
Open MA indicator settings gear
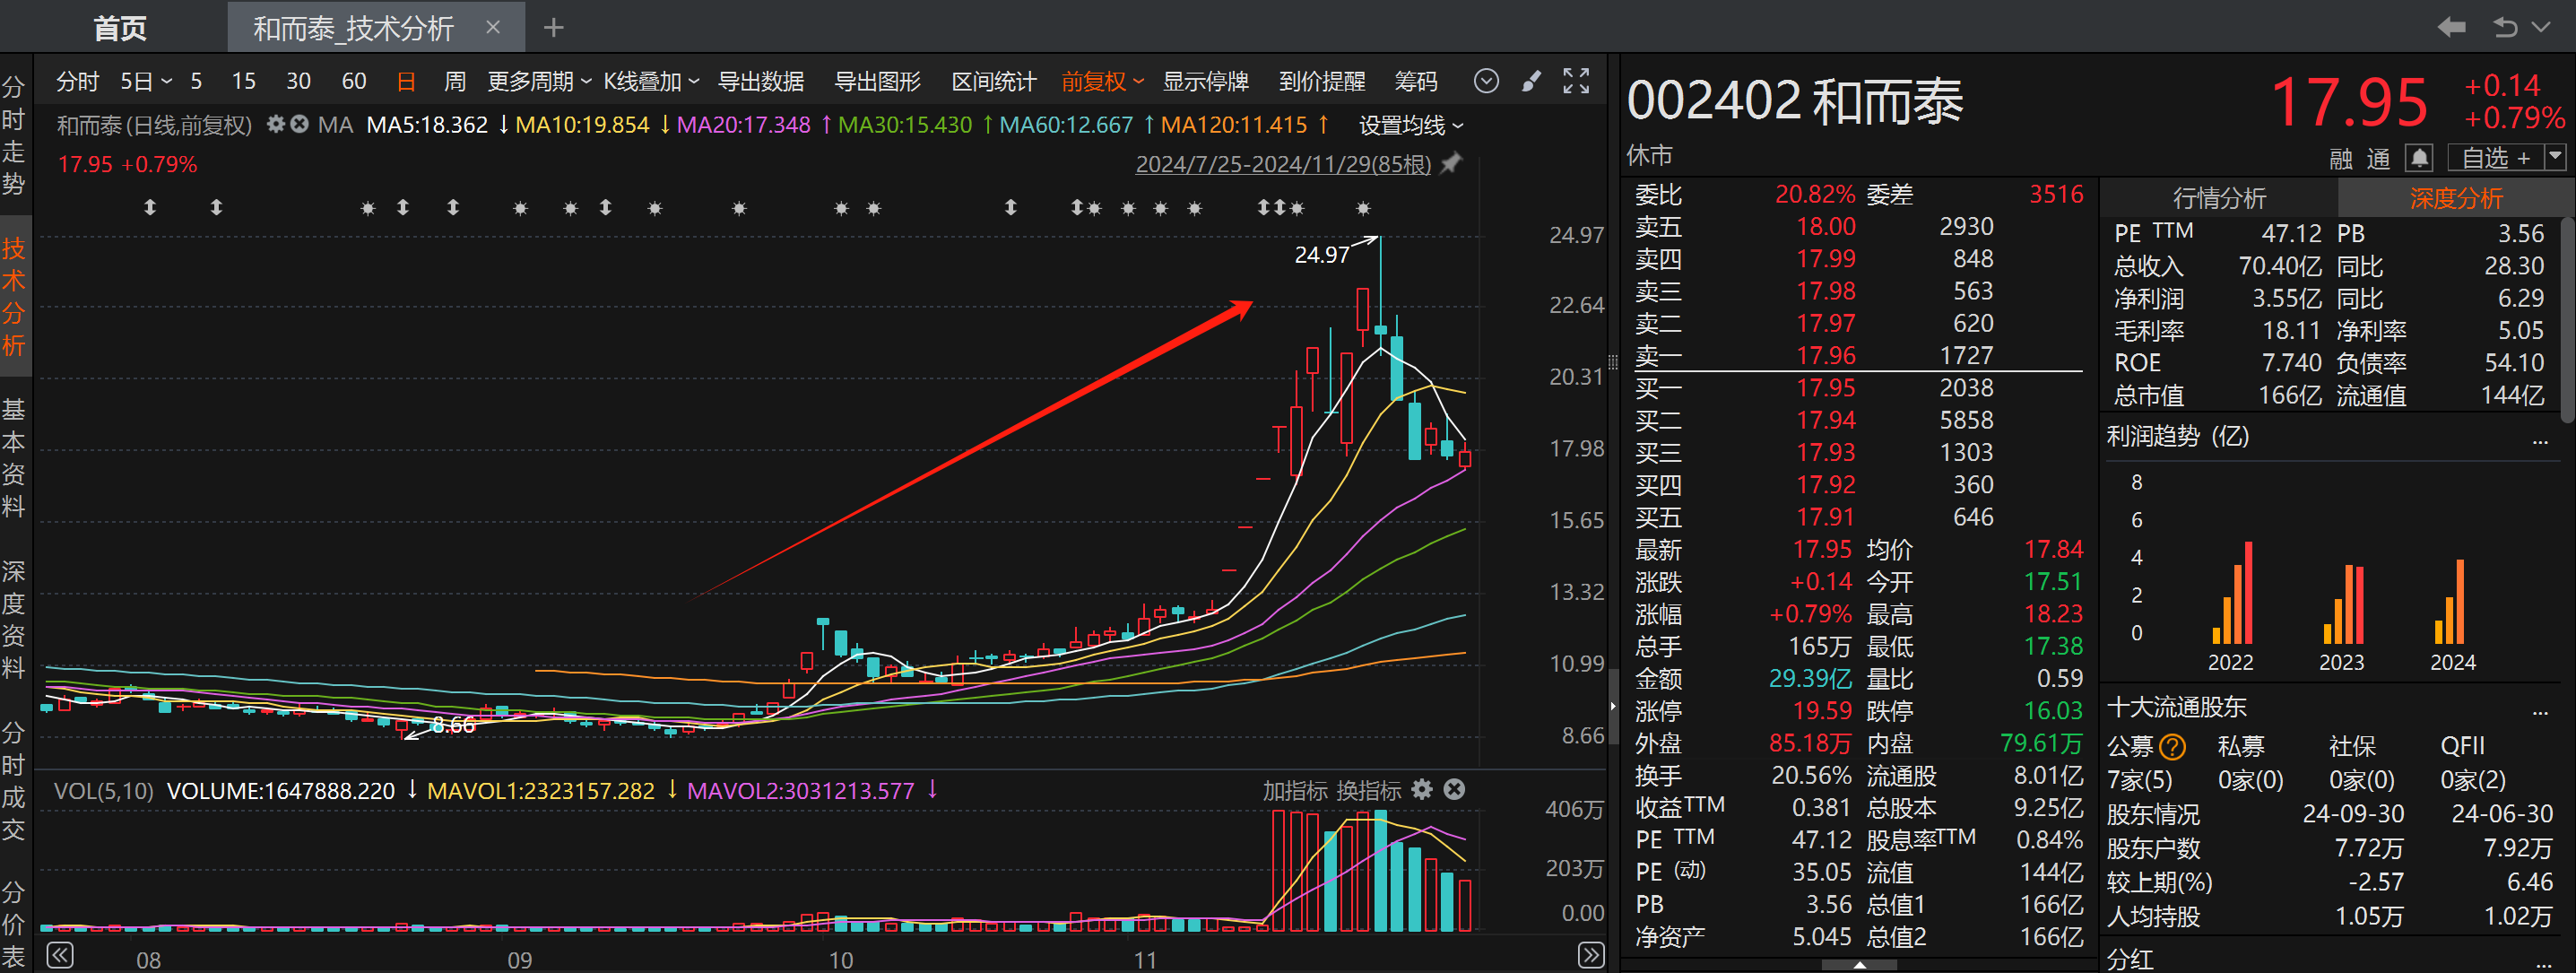tap(276, 125)
